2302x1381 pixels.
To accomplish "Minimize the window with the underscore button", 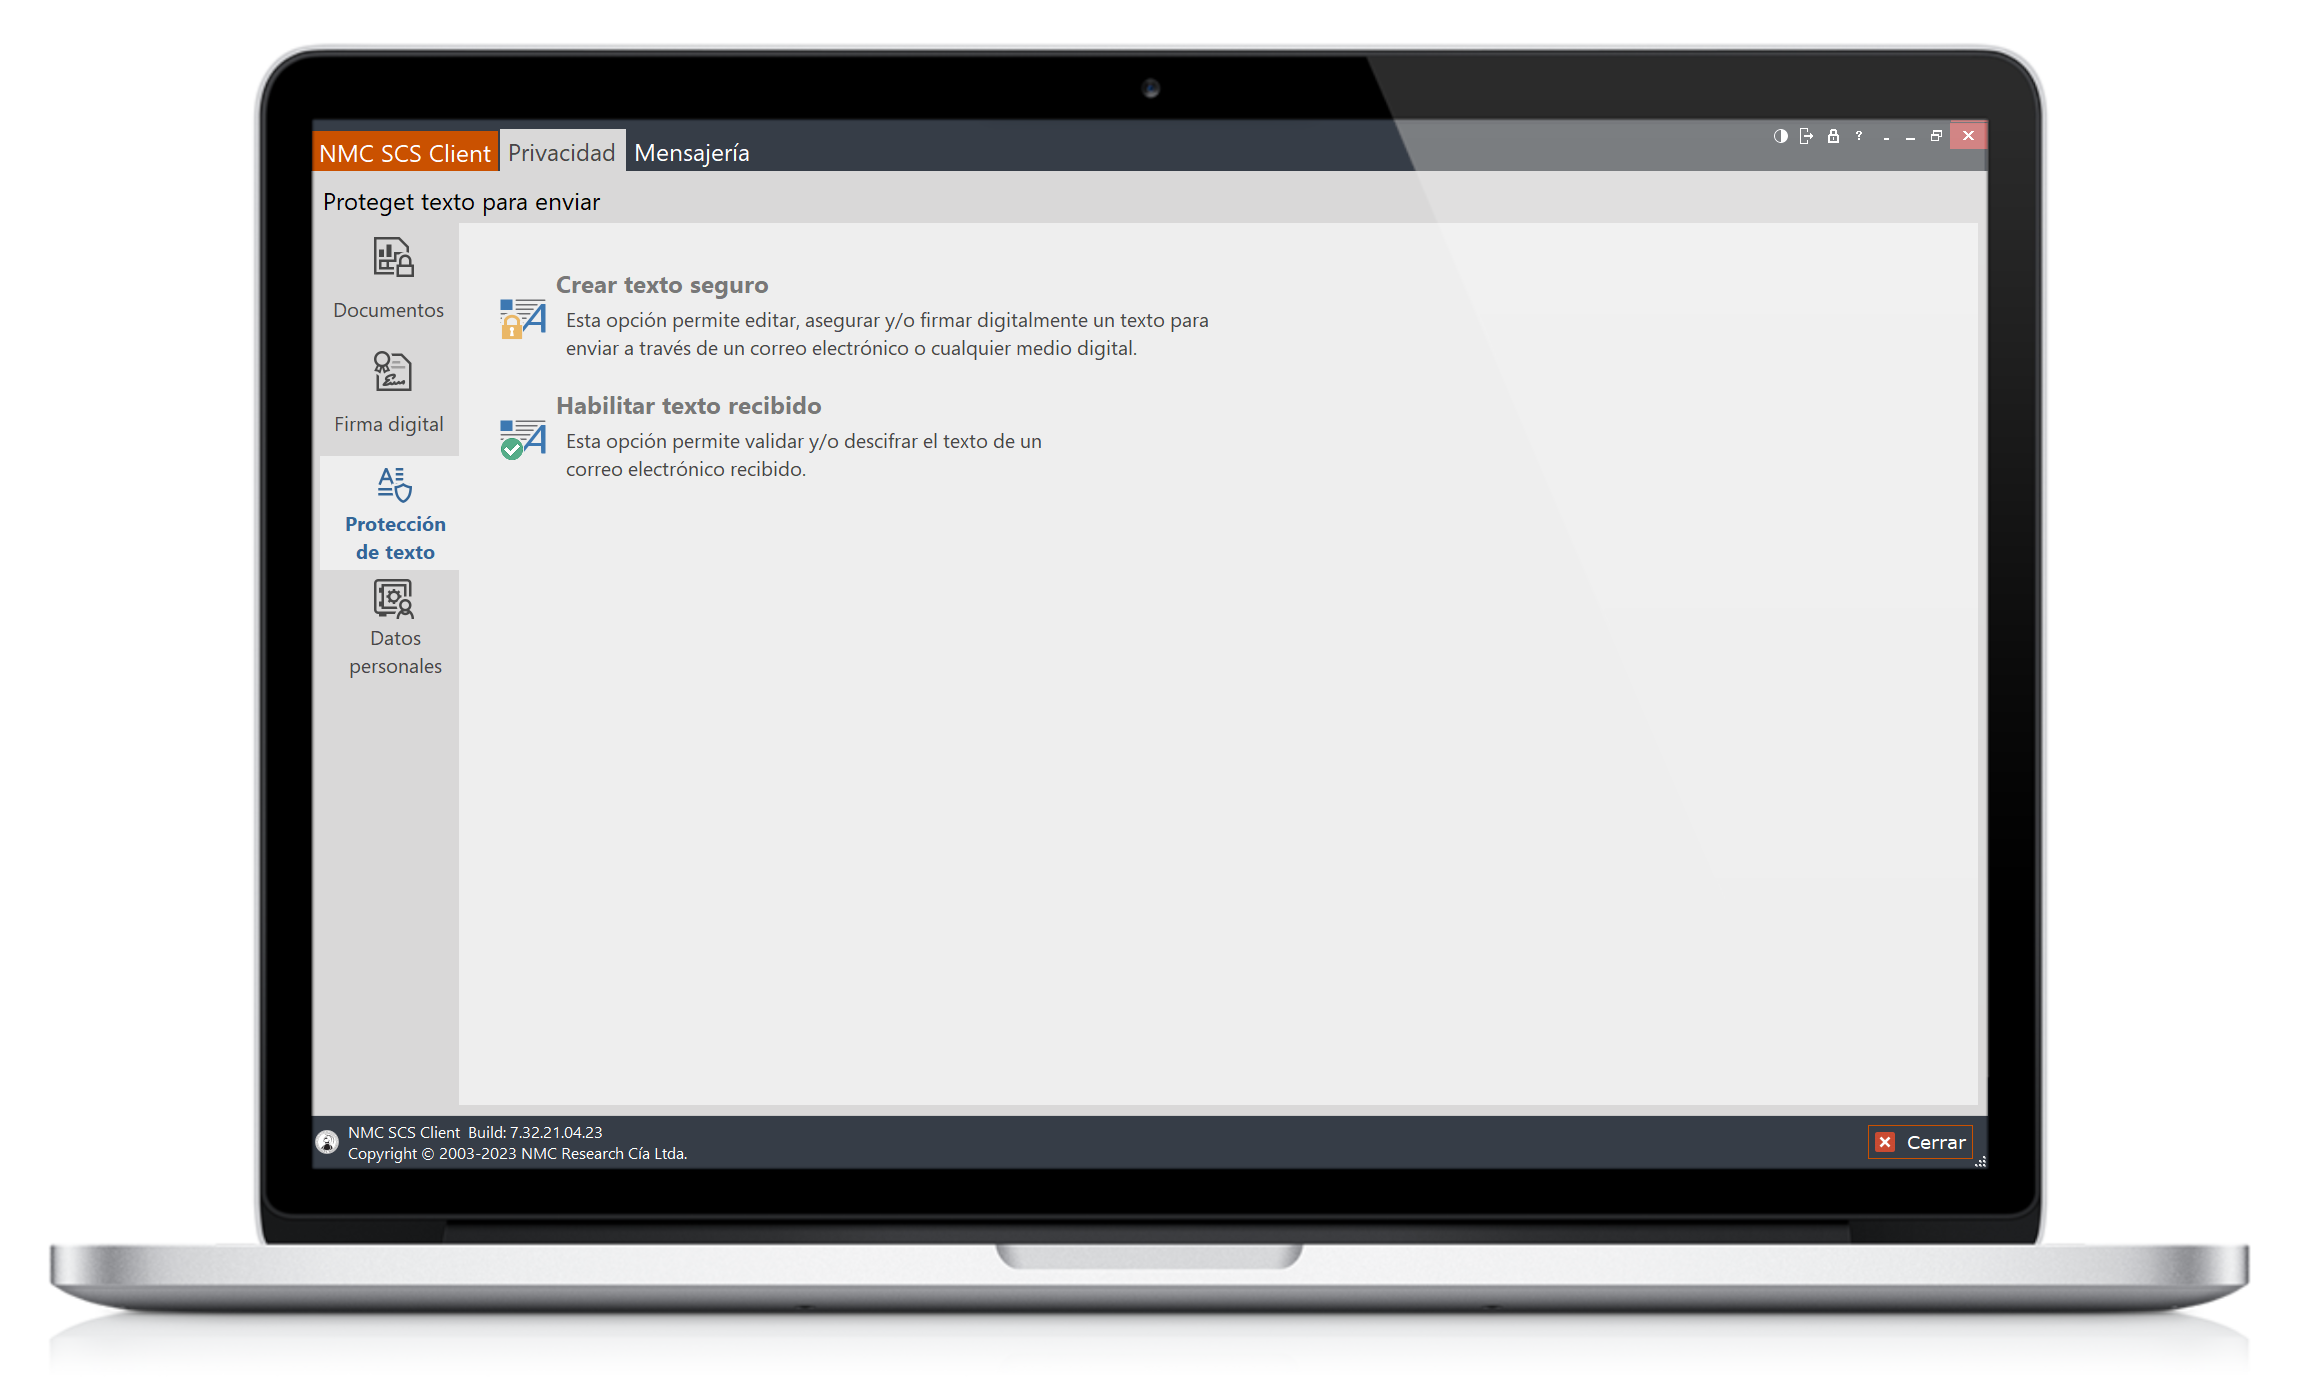I will pos(1910,137).
